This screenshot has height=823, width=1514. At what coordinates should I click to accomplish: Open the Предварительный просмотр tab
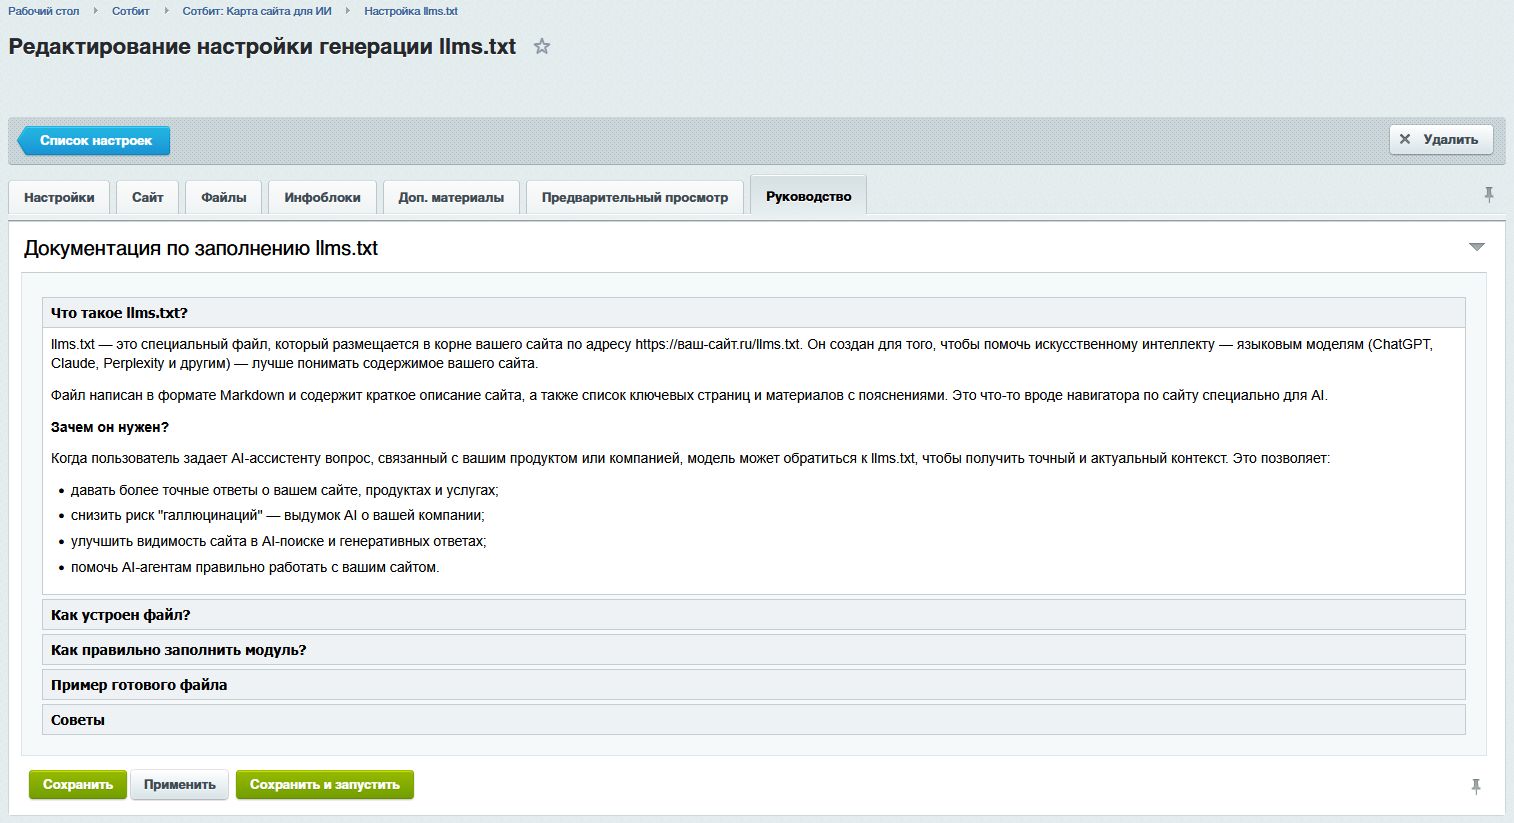634,196
